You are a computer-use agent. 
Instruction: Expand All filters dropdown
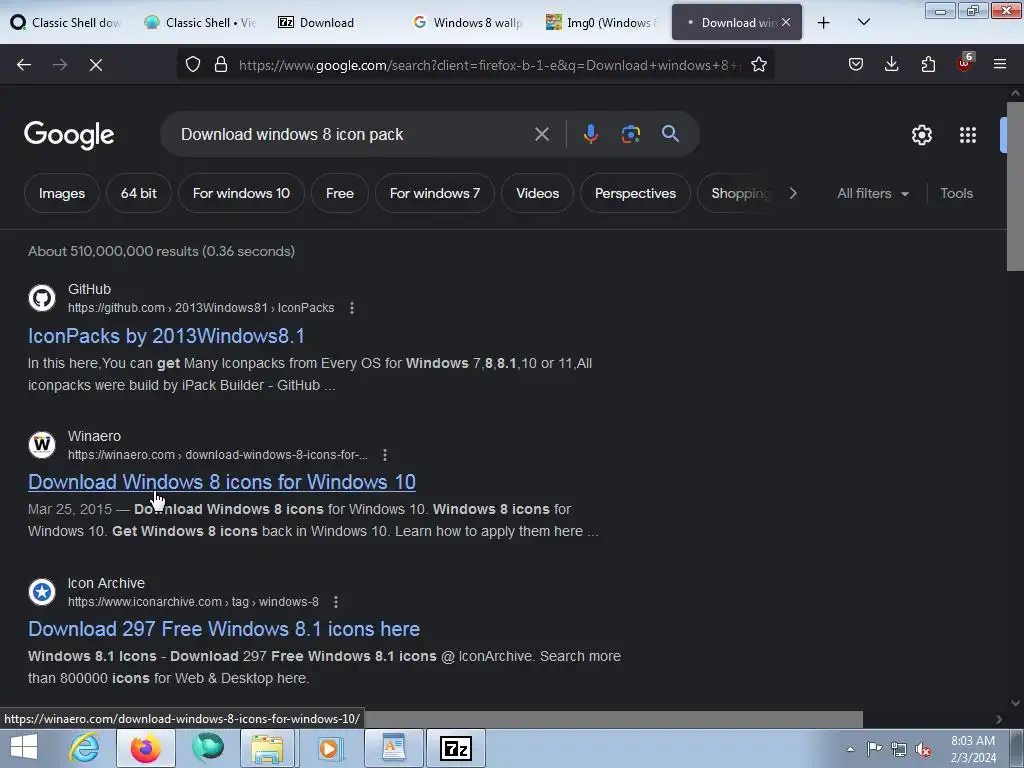[872, 193]
